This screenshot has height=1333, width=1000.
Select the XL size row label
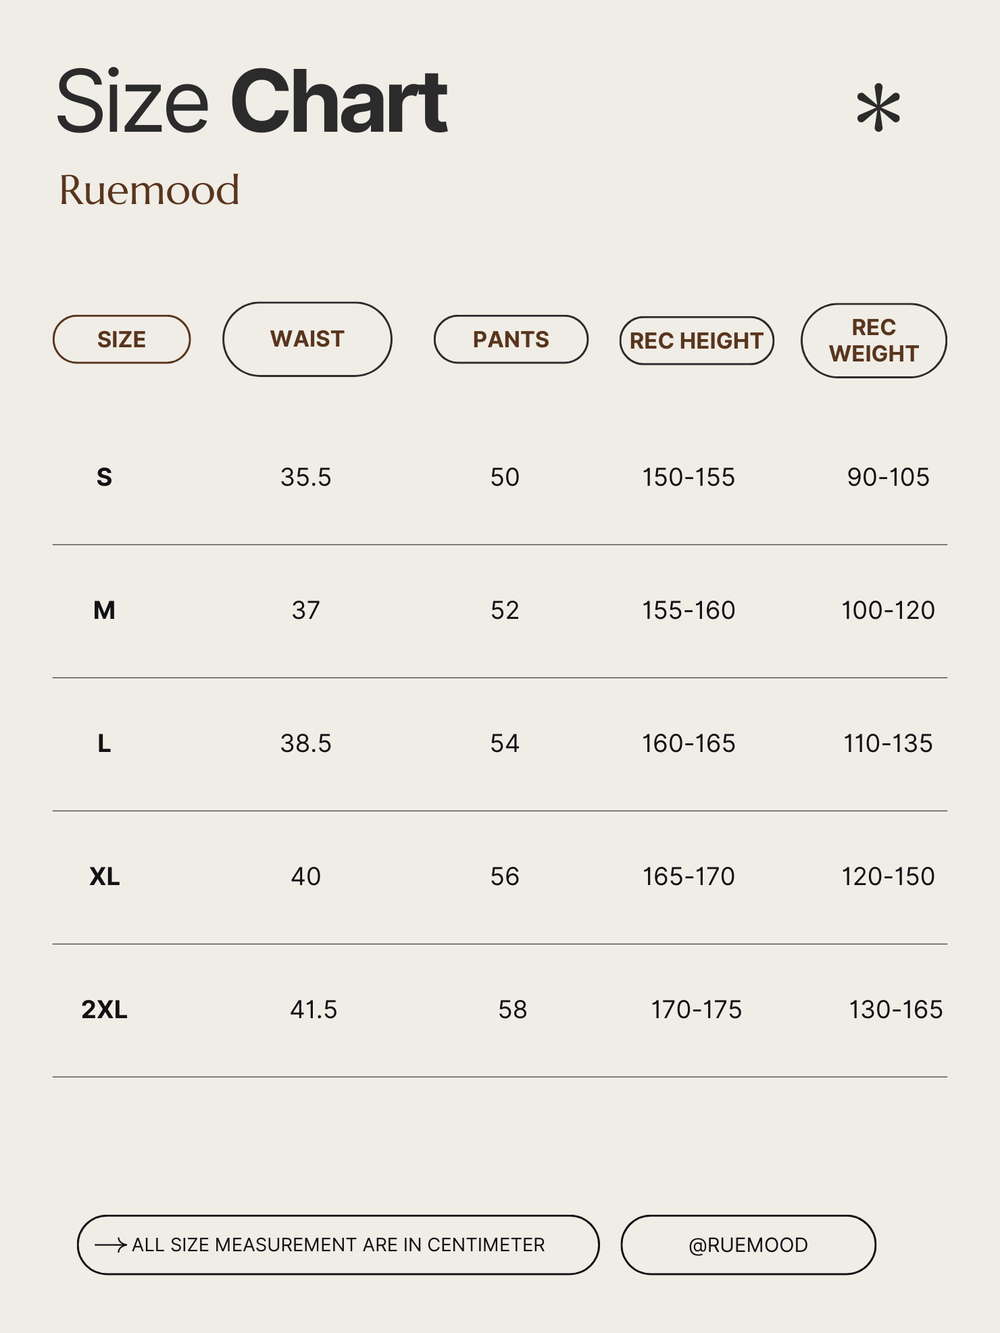[x=104, y=876]
